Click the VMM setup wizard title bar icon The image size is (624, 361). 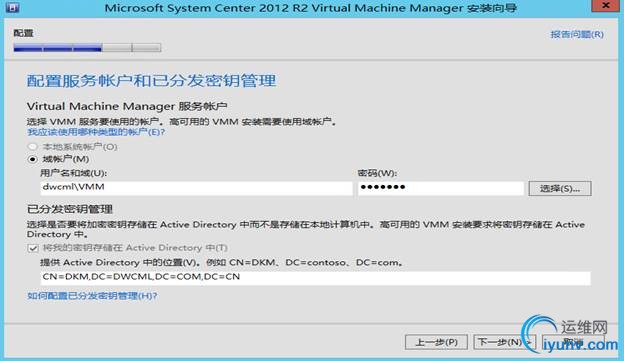[x=12, y=7]
